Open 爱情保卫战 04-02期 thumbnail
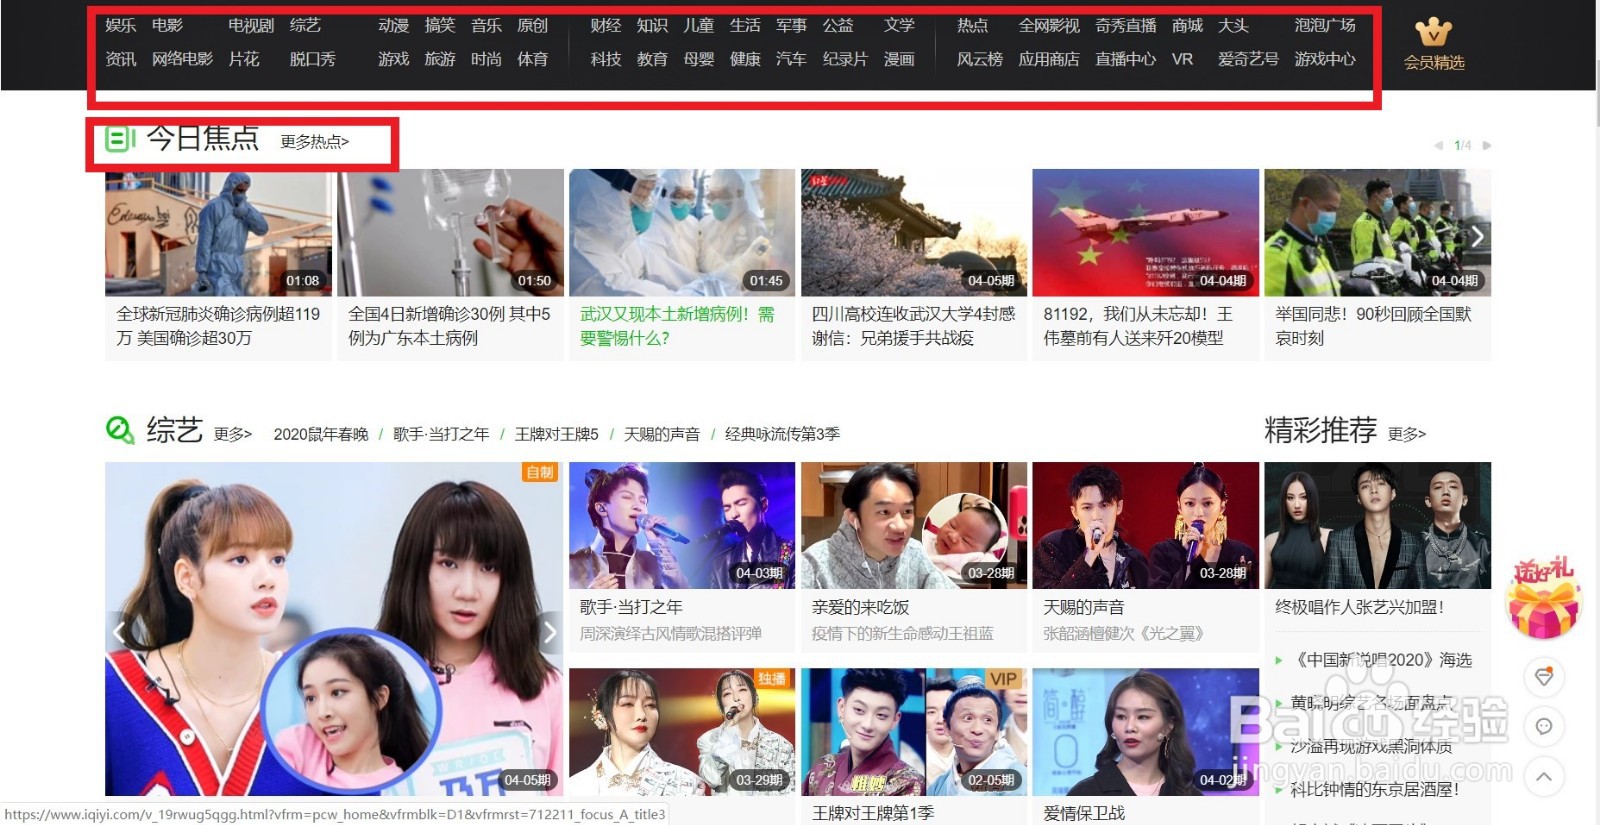Viewport: 1600px width, 825px height. pyautogui.click(x=1146, y=732)
